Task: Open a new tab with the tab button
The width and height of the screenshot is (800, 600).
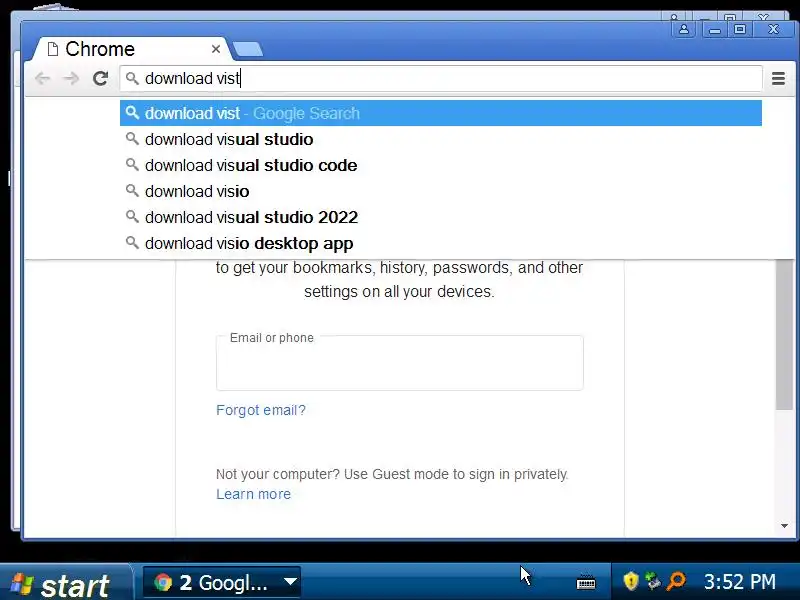Action: tap(247, 49)
